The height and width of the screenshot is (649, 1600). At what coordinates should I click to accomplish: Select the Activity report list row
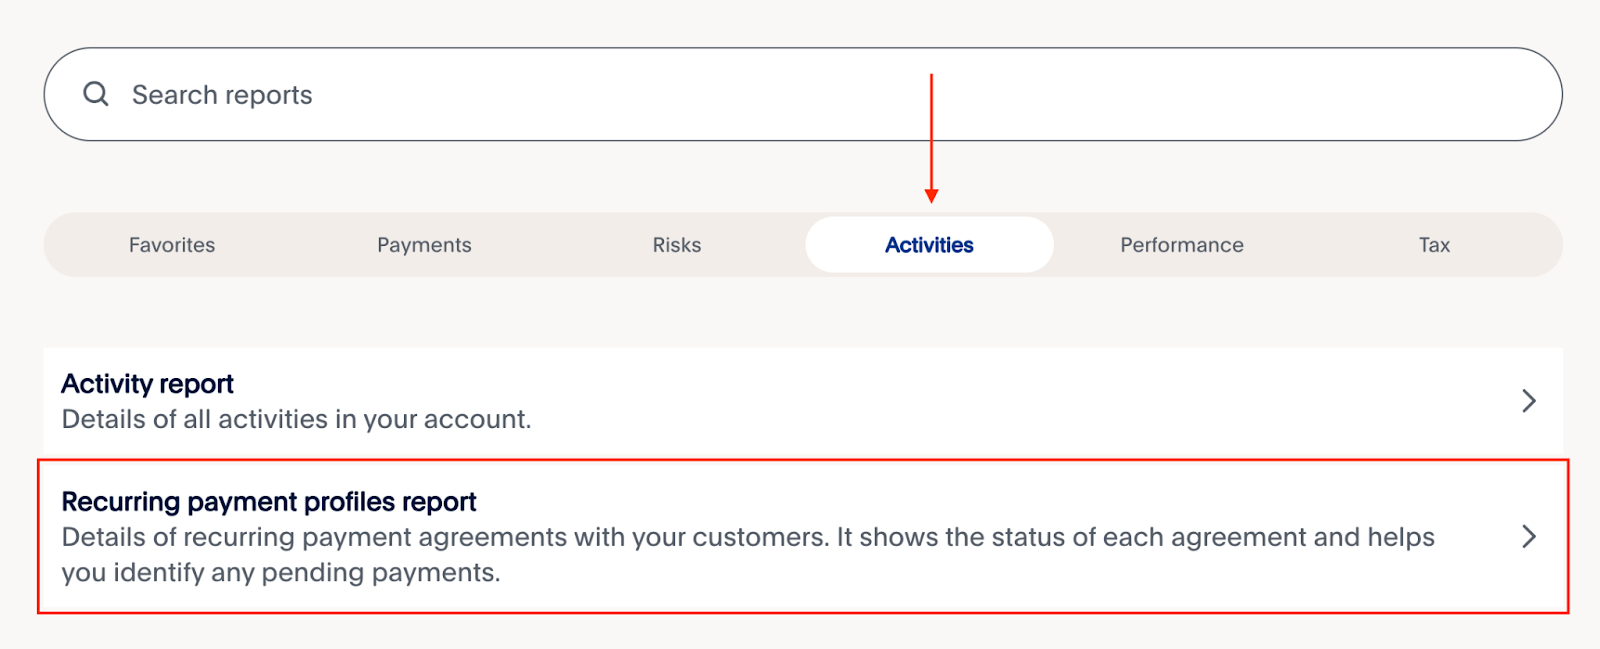pyautogui.click(x=803, y=401)
